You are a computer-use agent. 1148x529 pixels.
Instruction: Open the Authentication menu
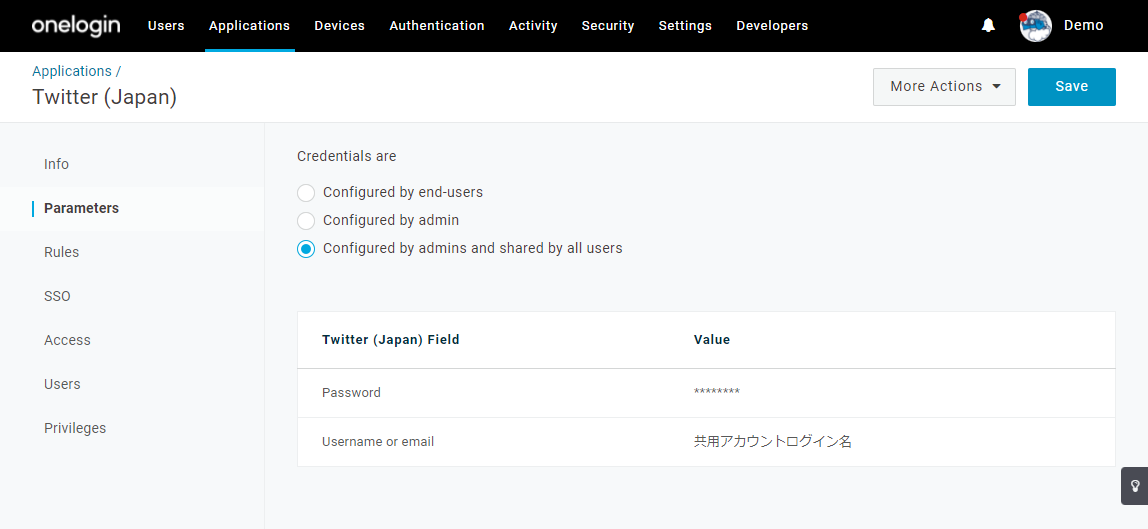tap(436, 26)
